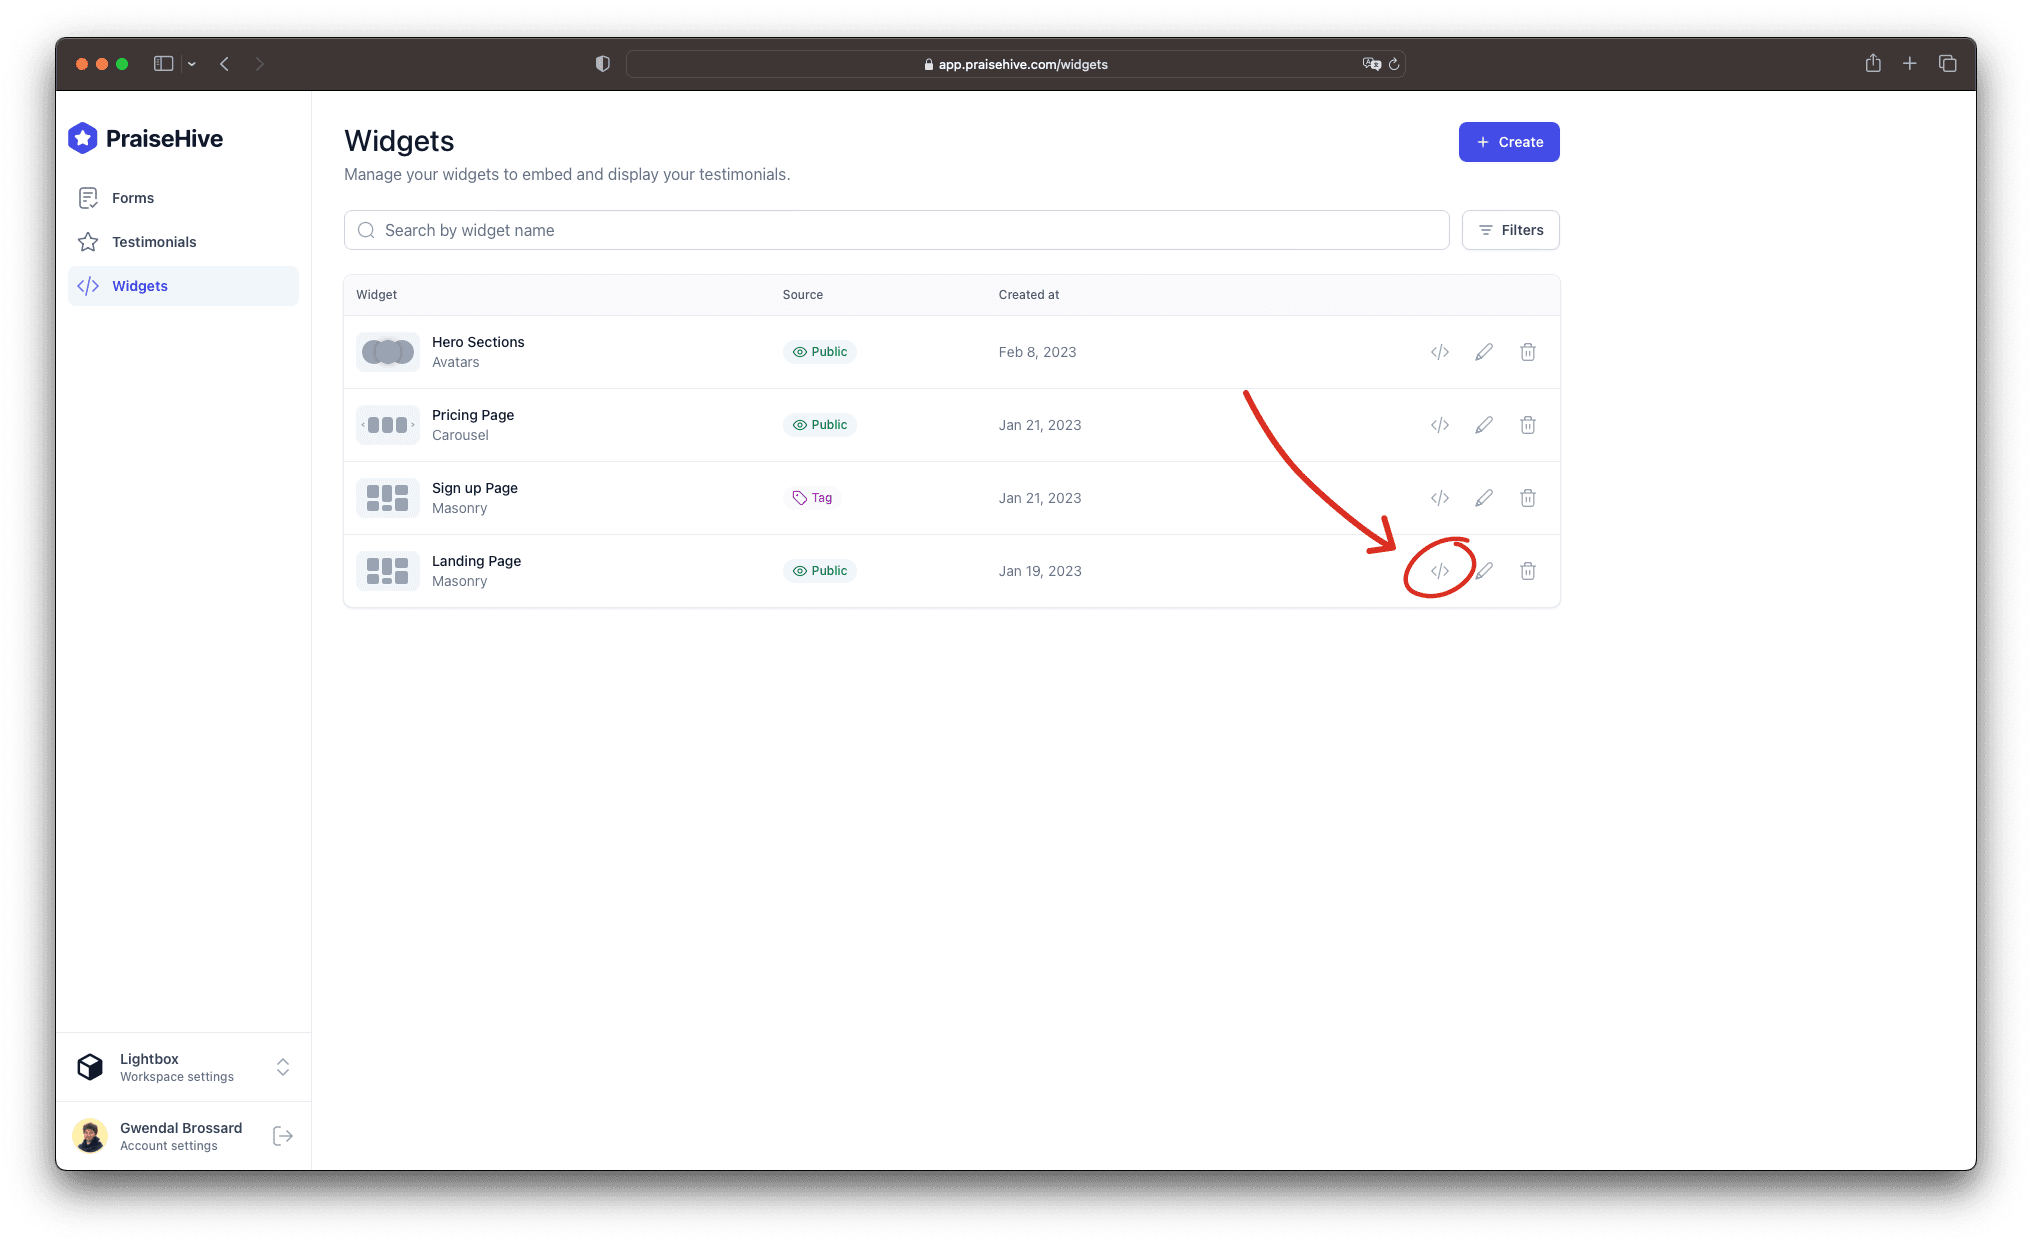Screen dimensions: 2032x1244
Task: Open the Filters dropdown
Action: (x=1510, y=230)
